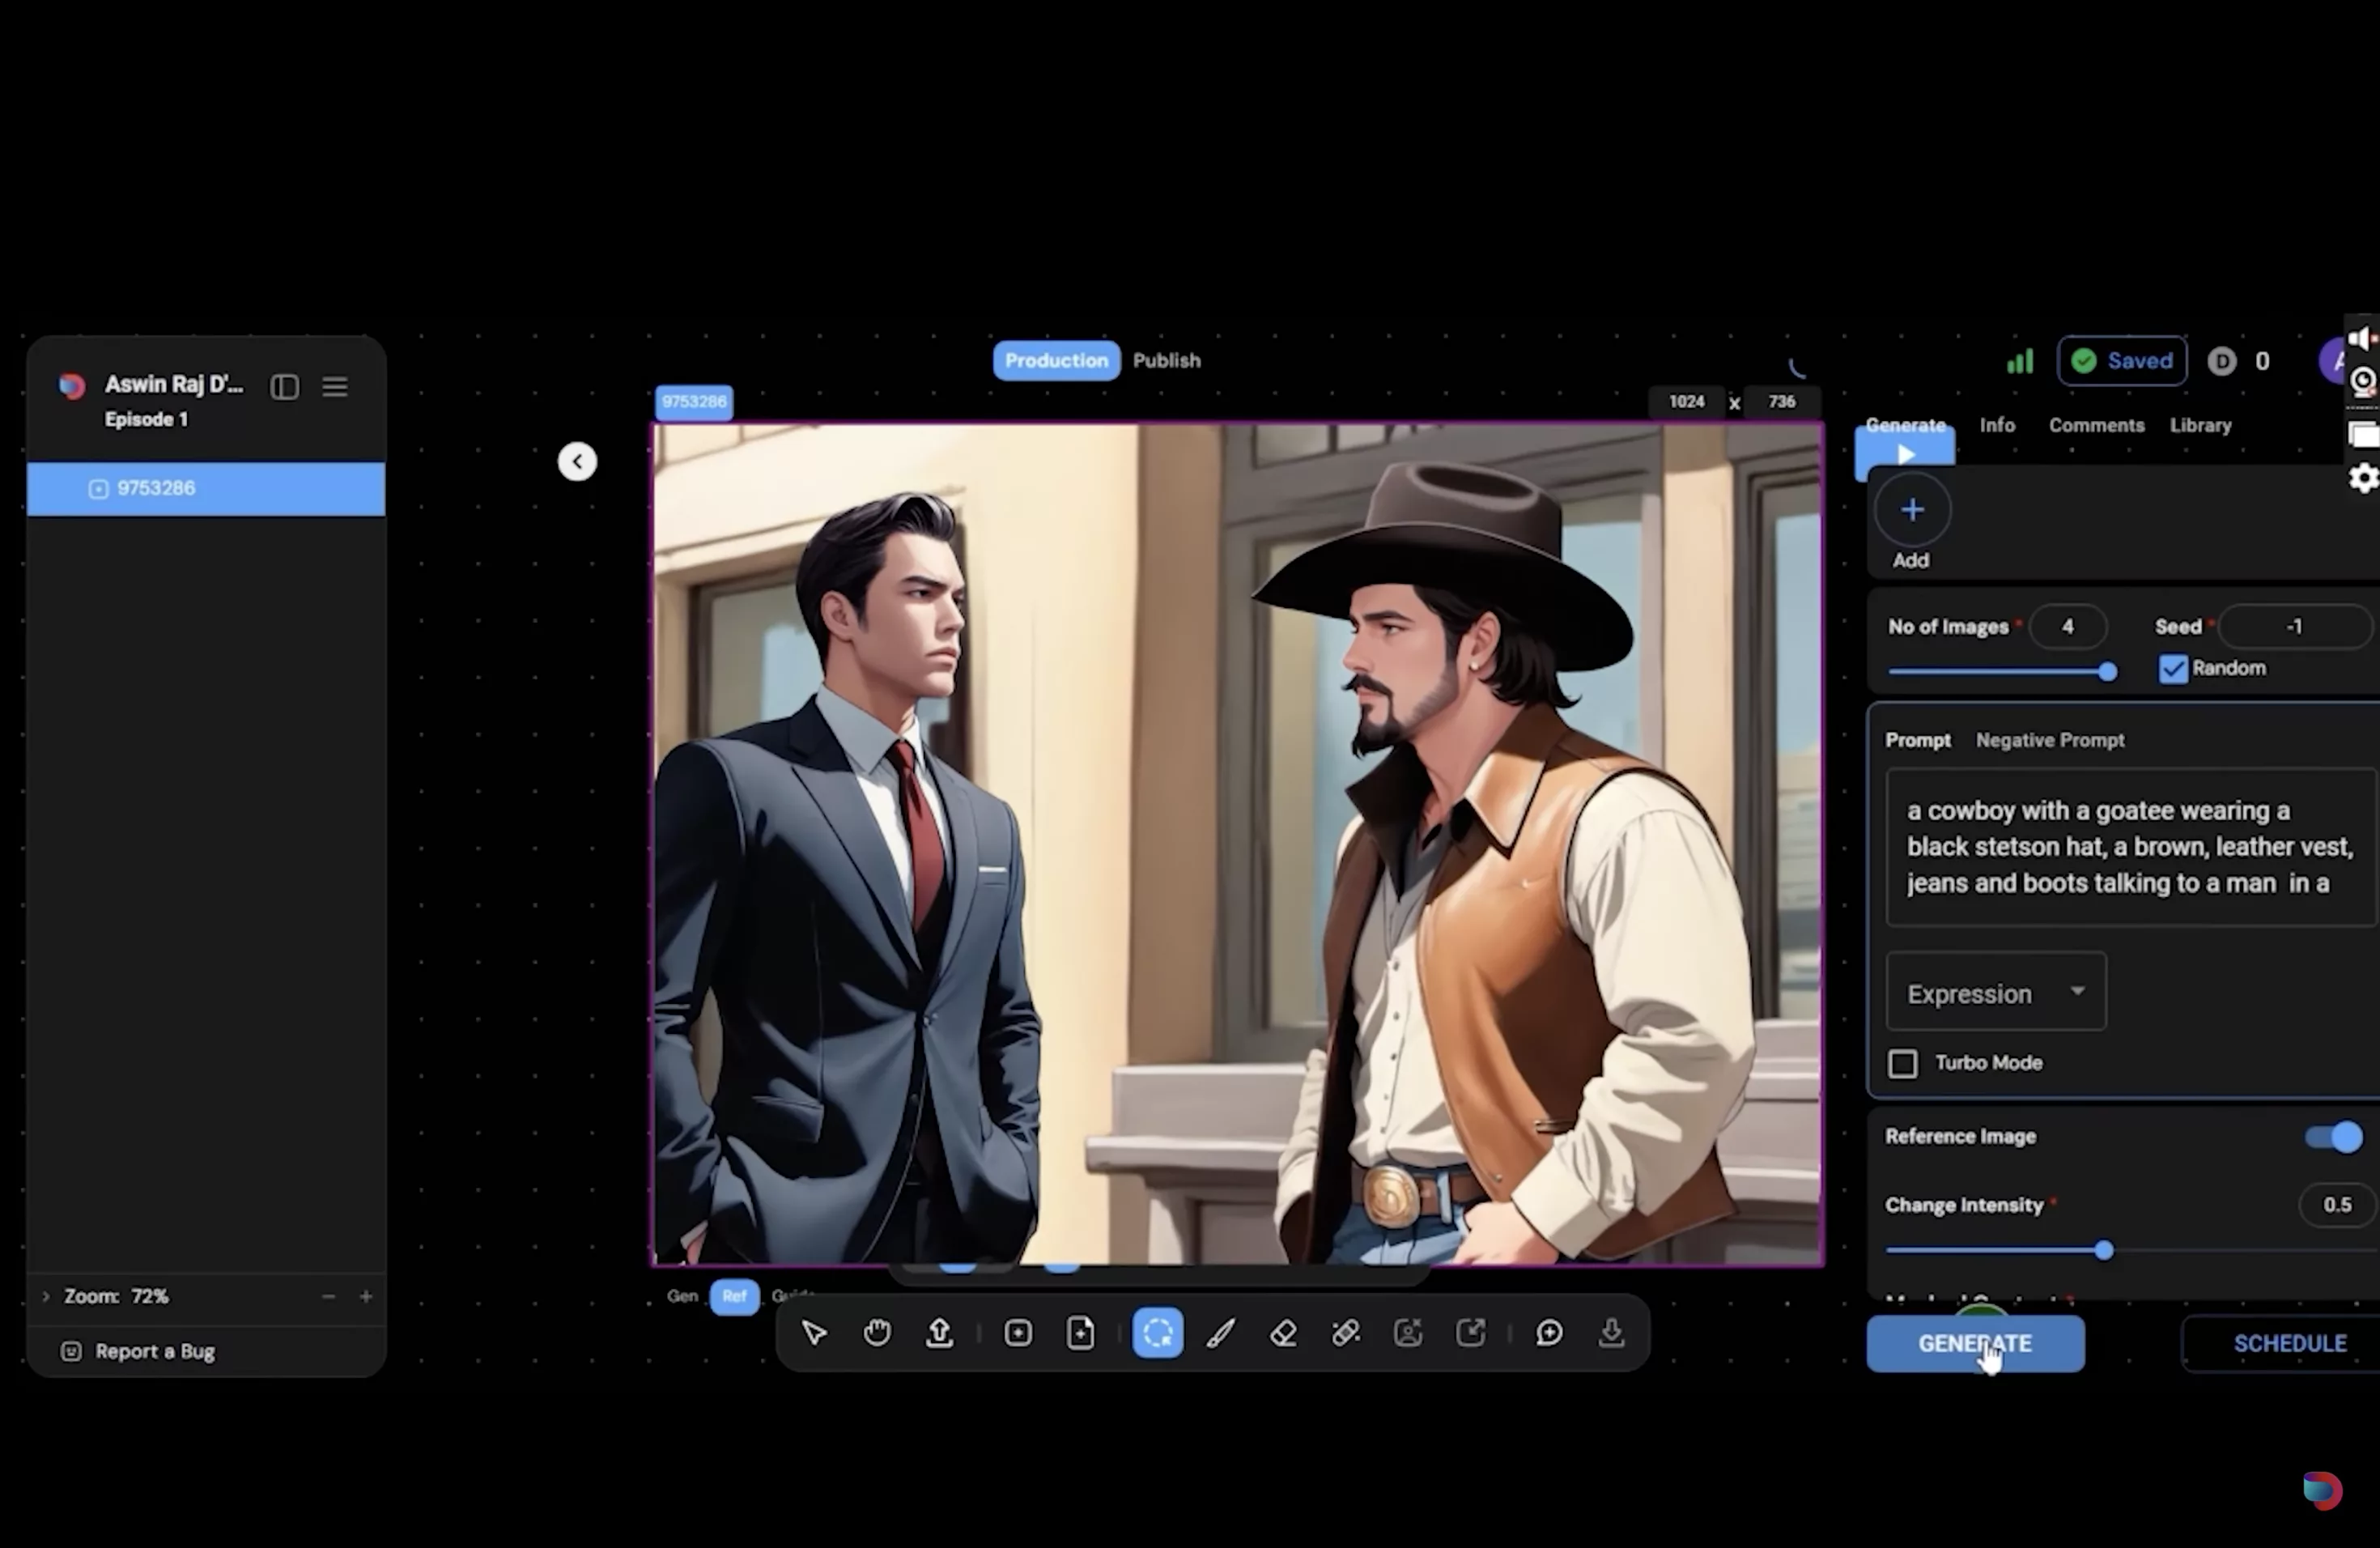The image size is (2380, 1548).
Task: Click the Change Intensity 0.5 value field
Action: pos(2337,1205)
